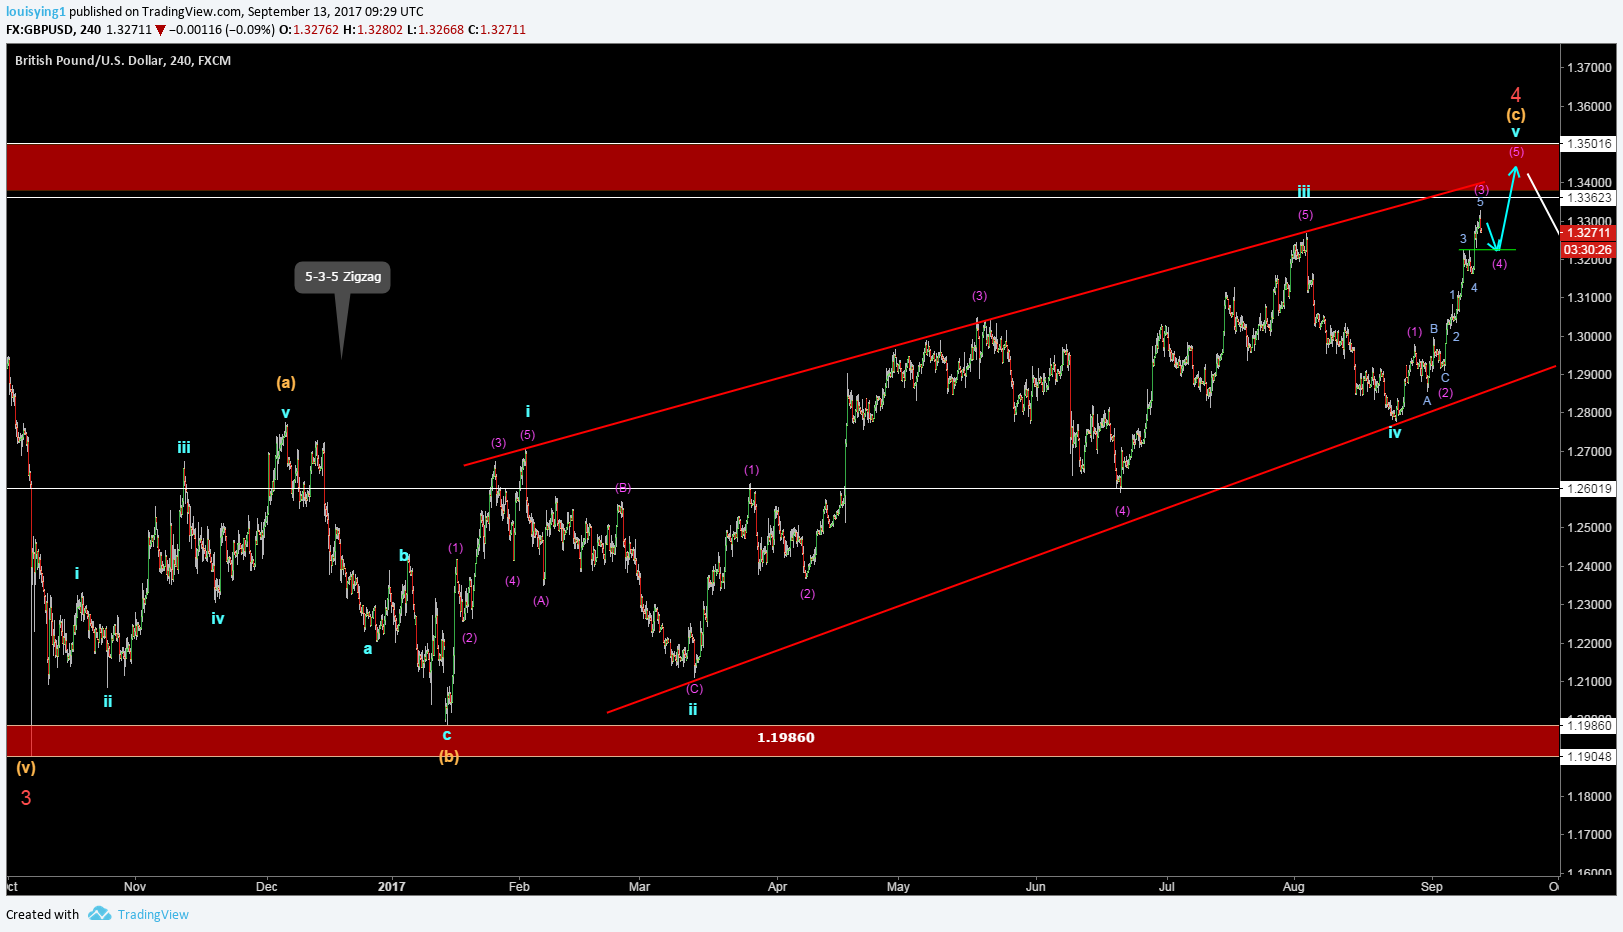Click the TradingView cloud logo icon
The image size is (1623, 932).
(x=99, y=913)
